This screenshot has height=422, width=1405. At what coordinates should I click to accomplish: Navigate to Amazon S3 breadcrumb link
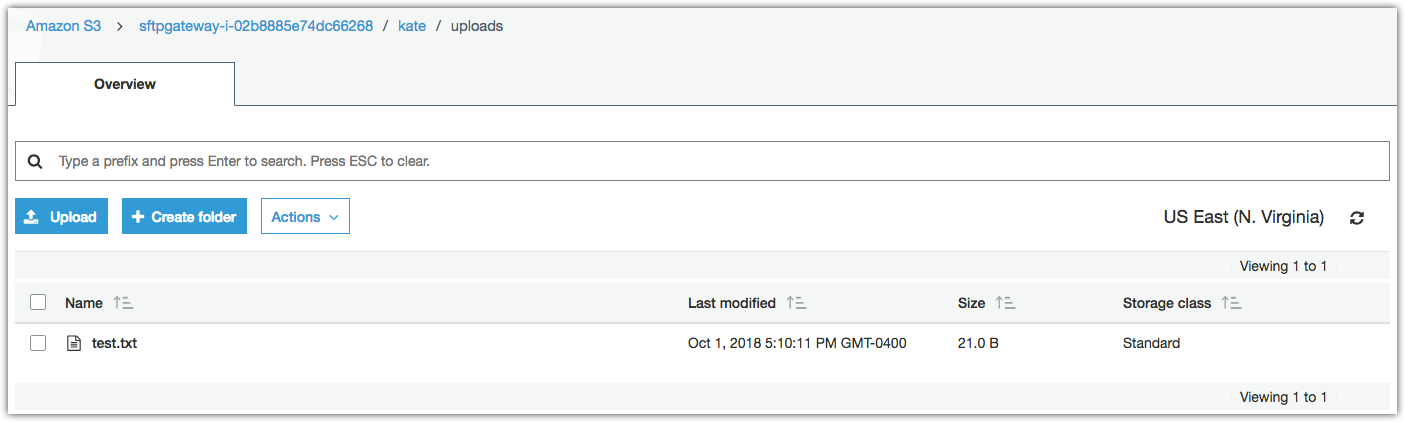coord(63,26)
